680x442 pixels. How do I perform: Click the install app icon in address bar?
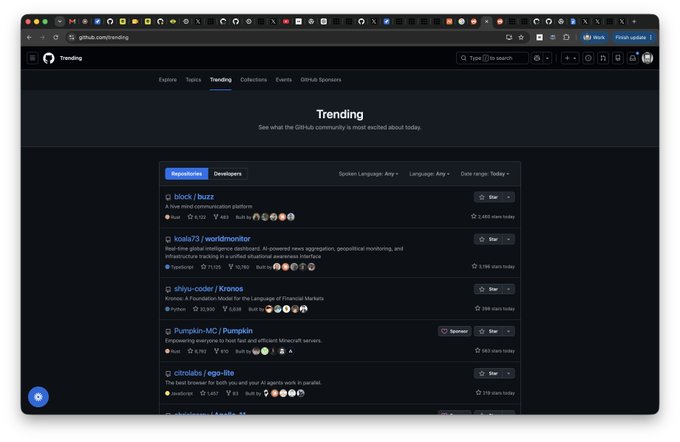509,37
